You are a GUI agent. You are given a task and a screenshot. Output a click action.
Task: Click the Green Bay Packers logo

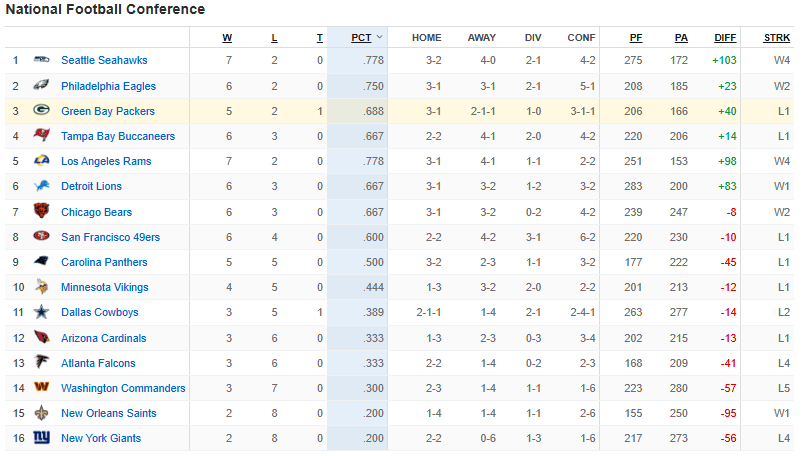click(41, 111)
